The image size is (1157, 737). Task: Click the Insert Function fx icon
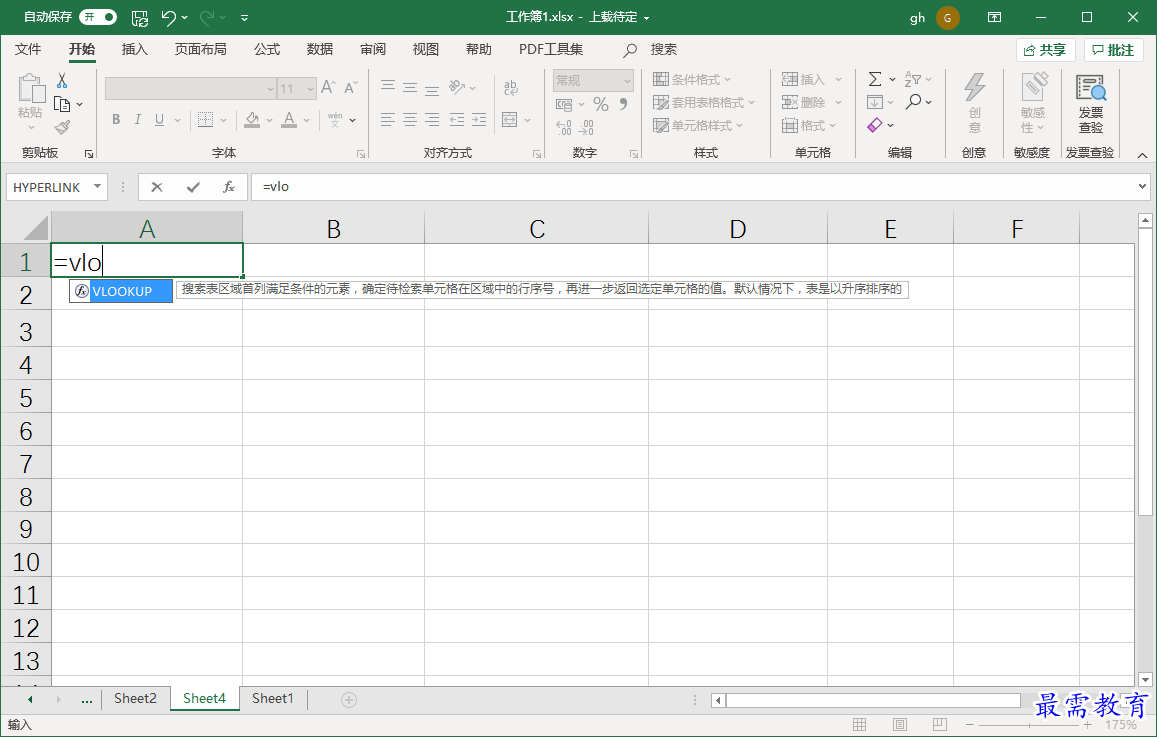[229, 187]
